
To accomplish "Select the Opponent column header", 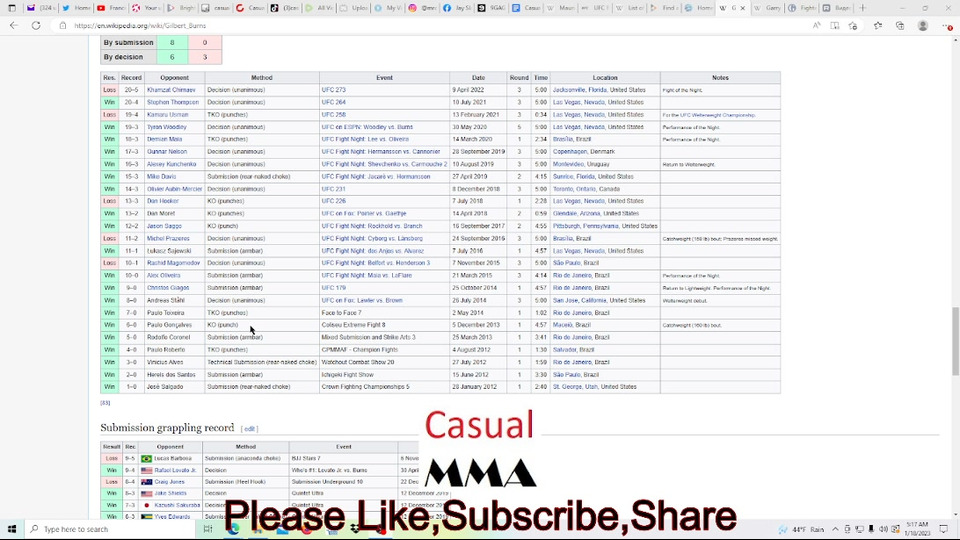I will pyautogui.click(x=174, y=78).
